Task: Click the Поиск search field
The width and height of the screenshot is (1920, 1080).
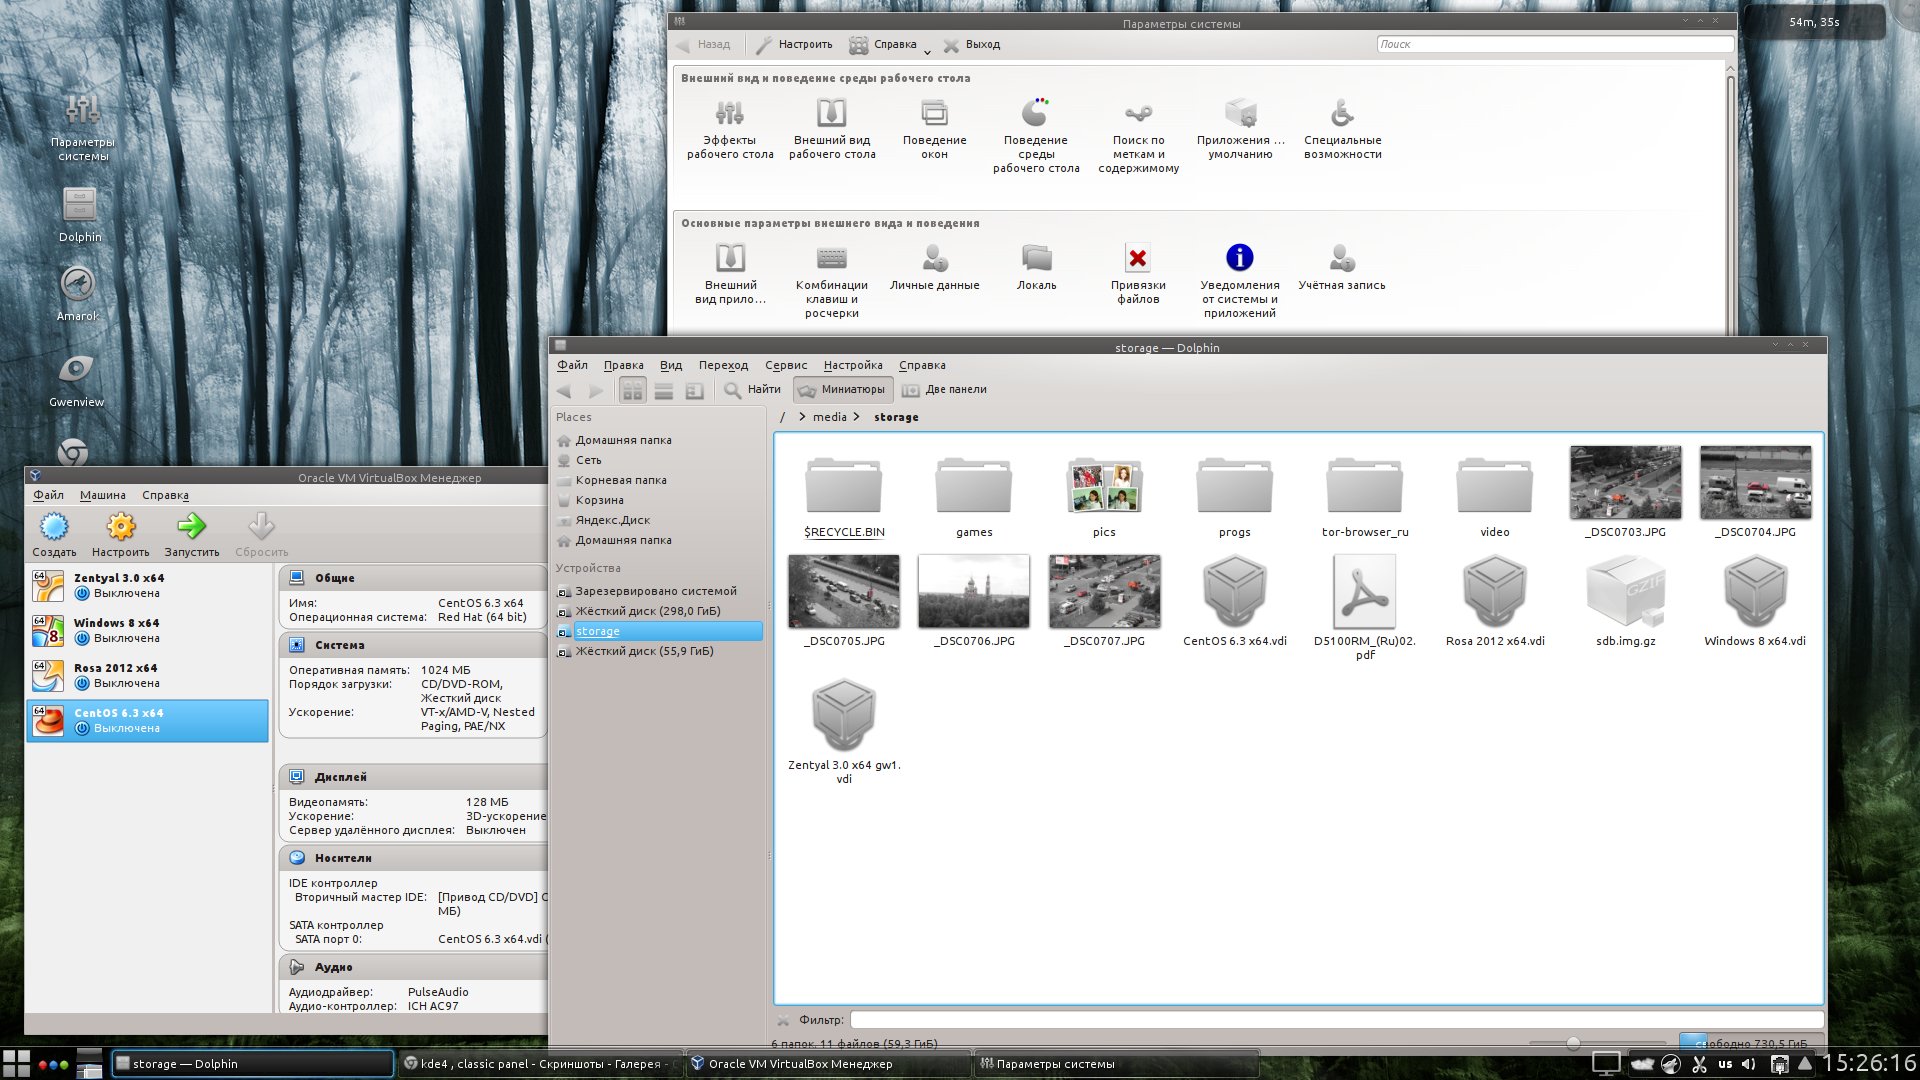Action: (1555, 44)
